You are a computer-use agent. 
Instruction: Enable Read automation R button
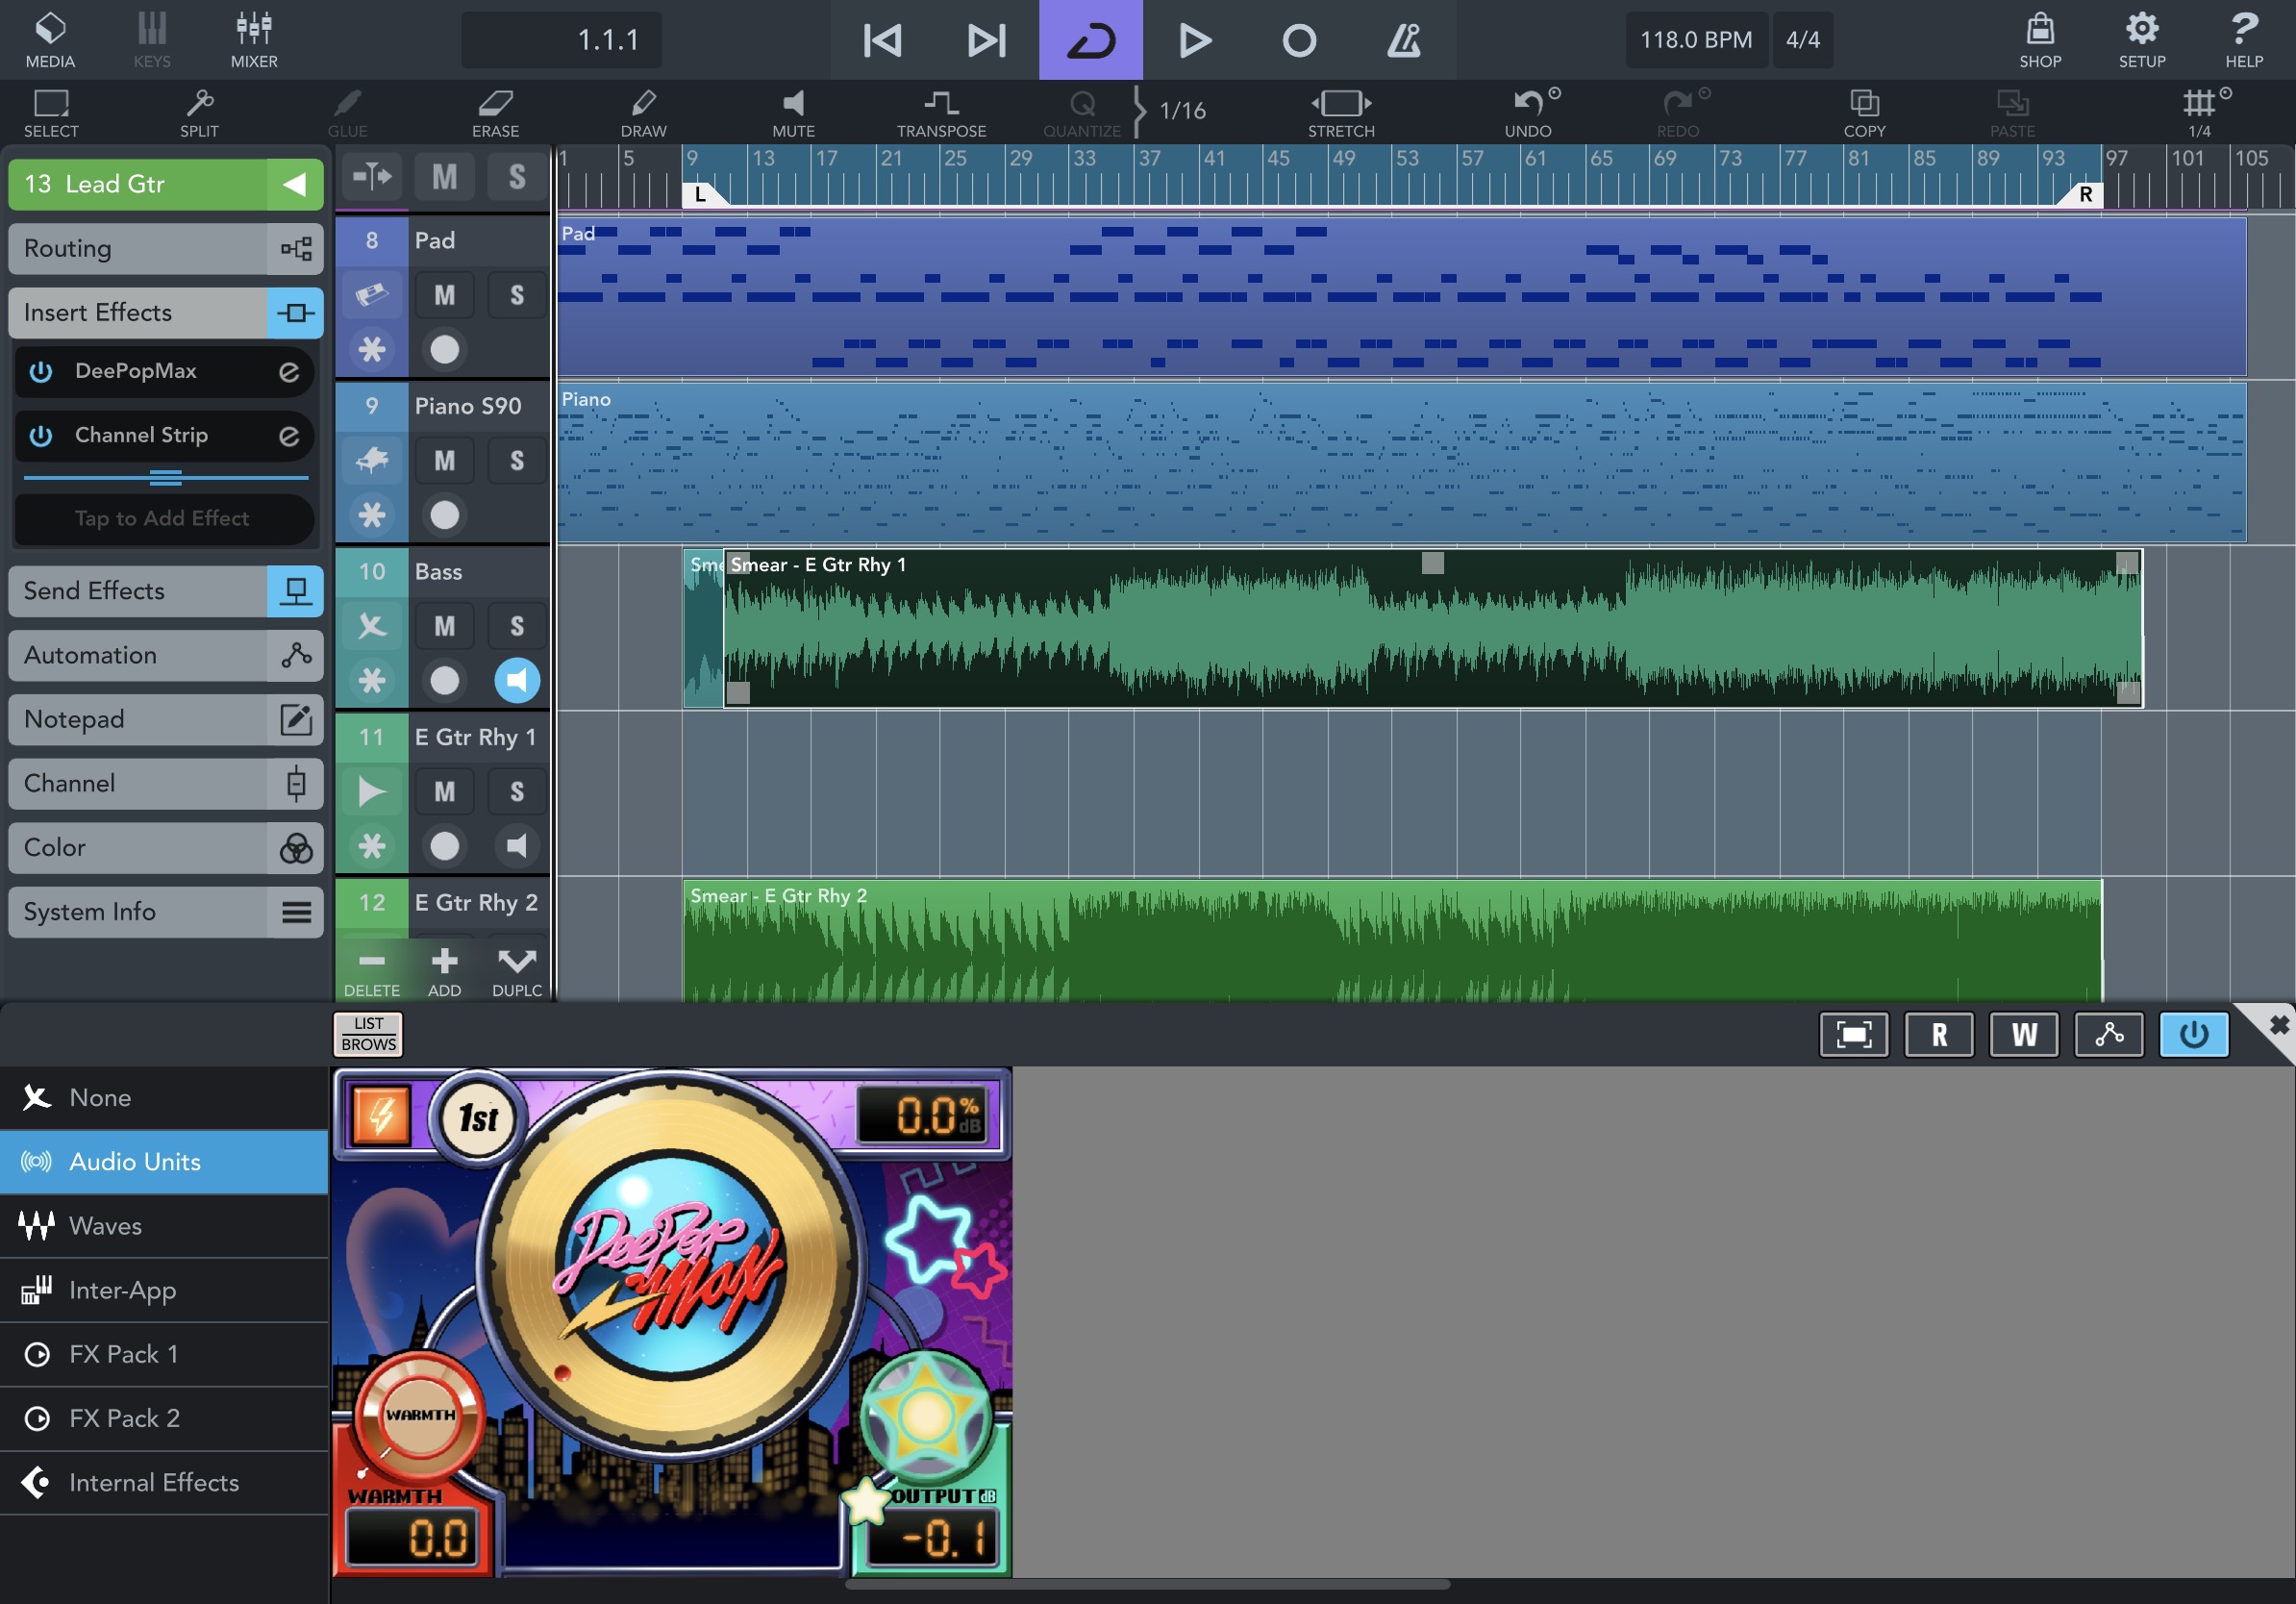click(1938, 1034)
